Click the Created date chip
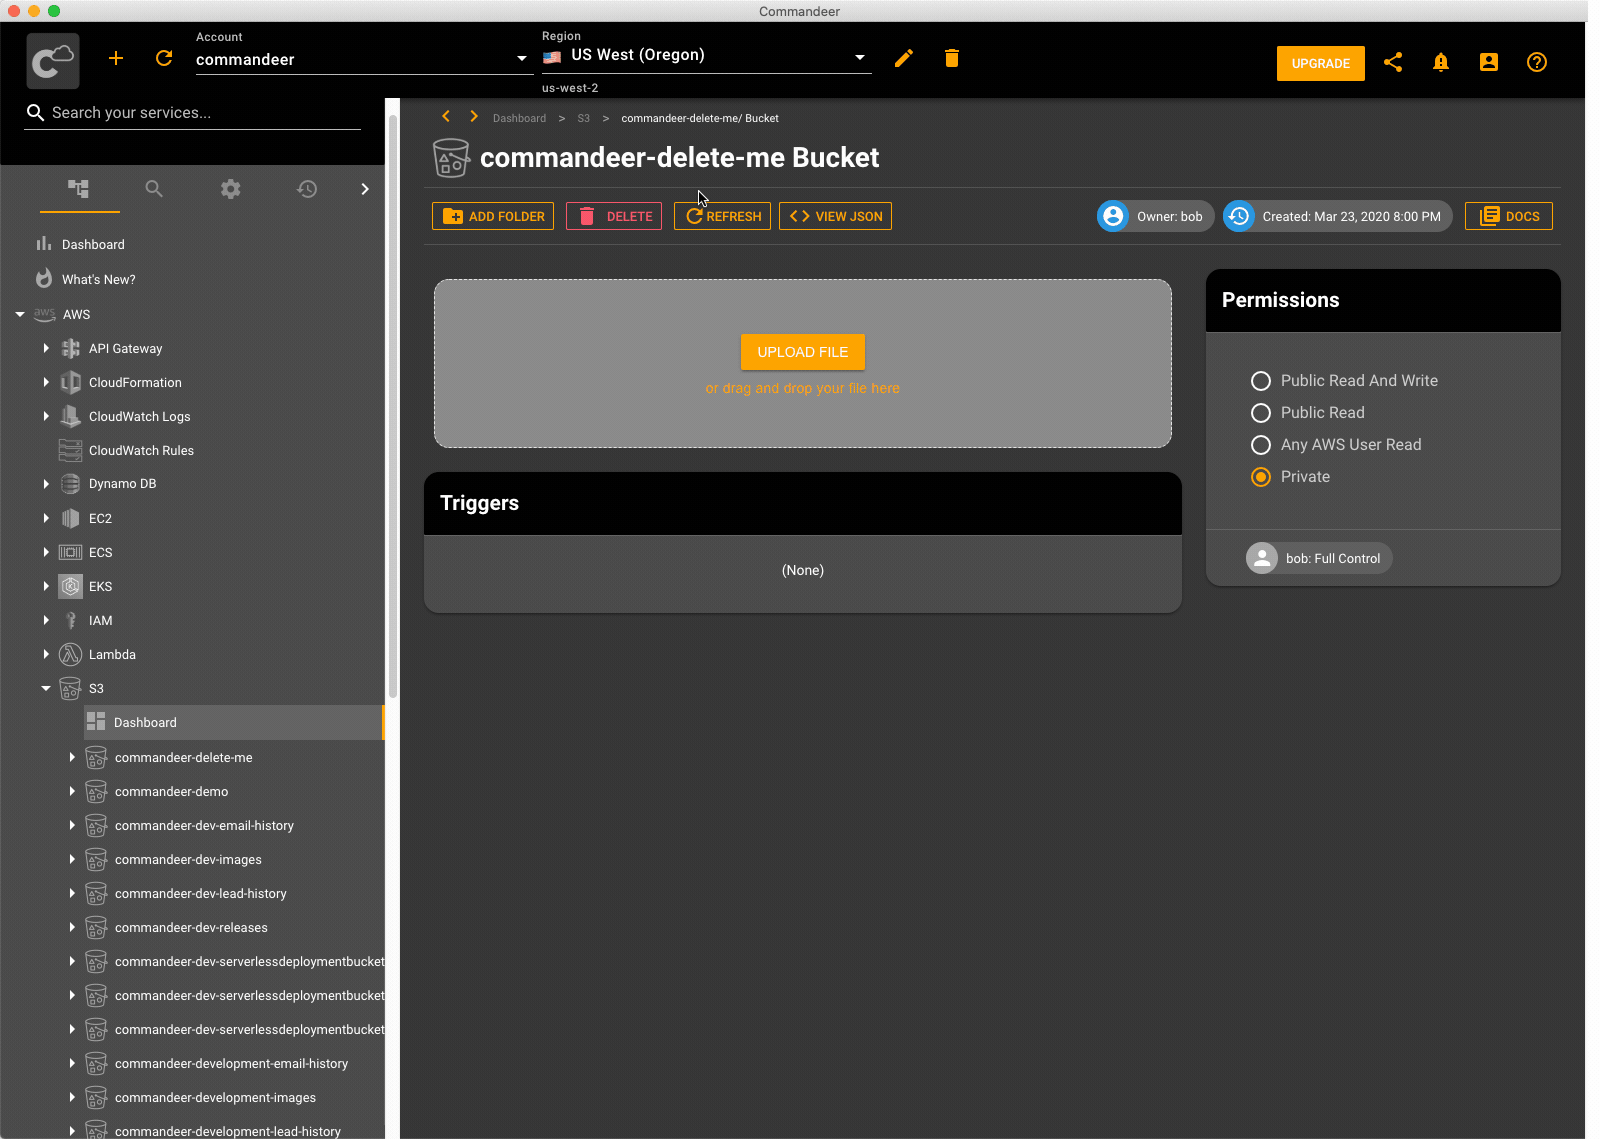This screenshot has height=1139, width=1600. pos(1338,216)
